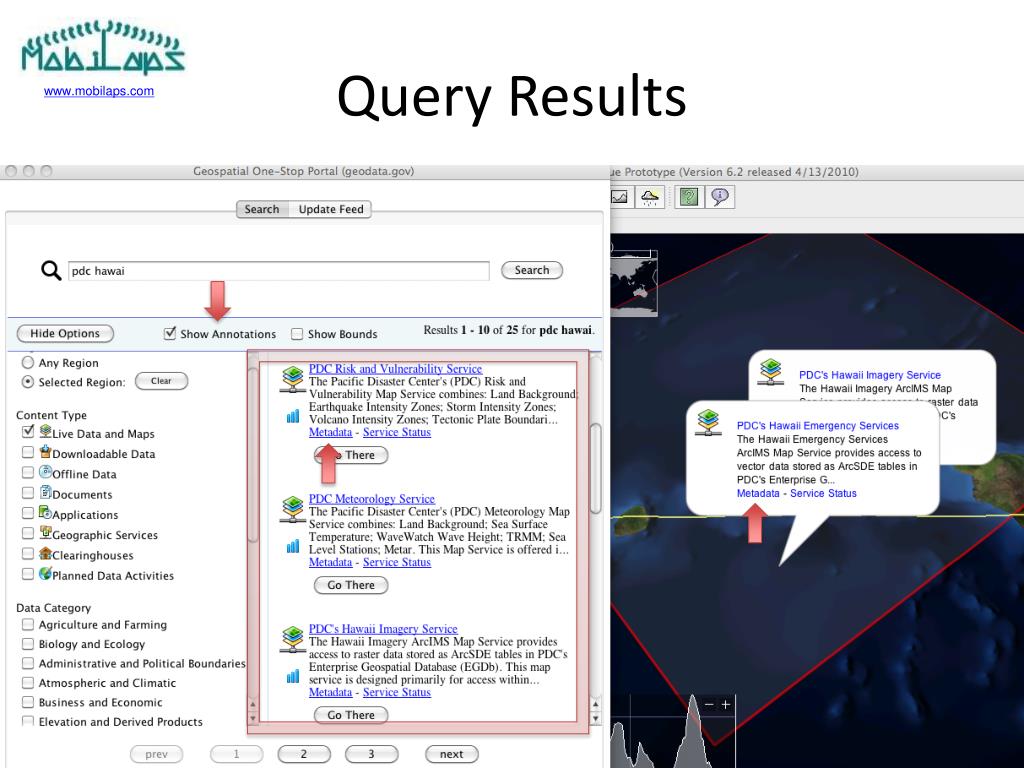Open Service Status for PDC Meteorology result
The height and width of the screenshot is (768, 1024).
point(397,562)
